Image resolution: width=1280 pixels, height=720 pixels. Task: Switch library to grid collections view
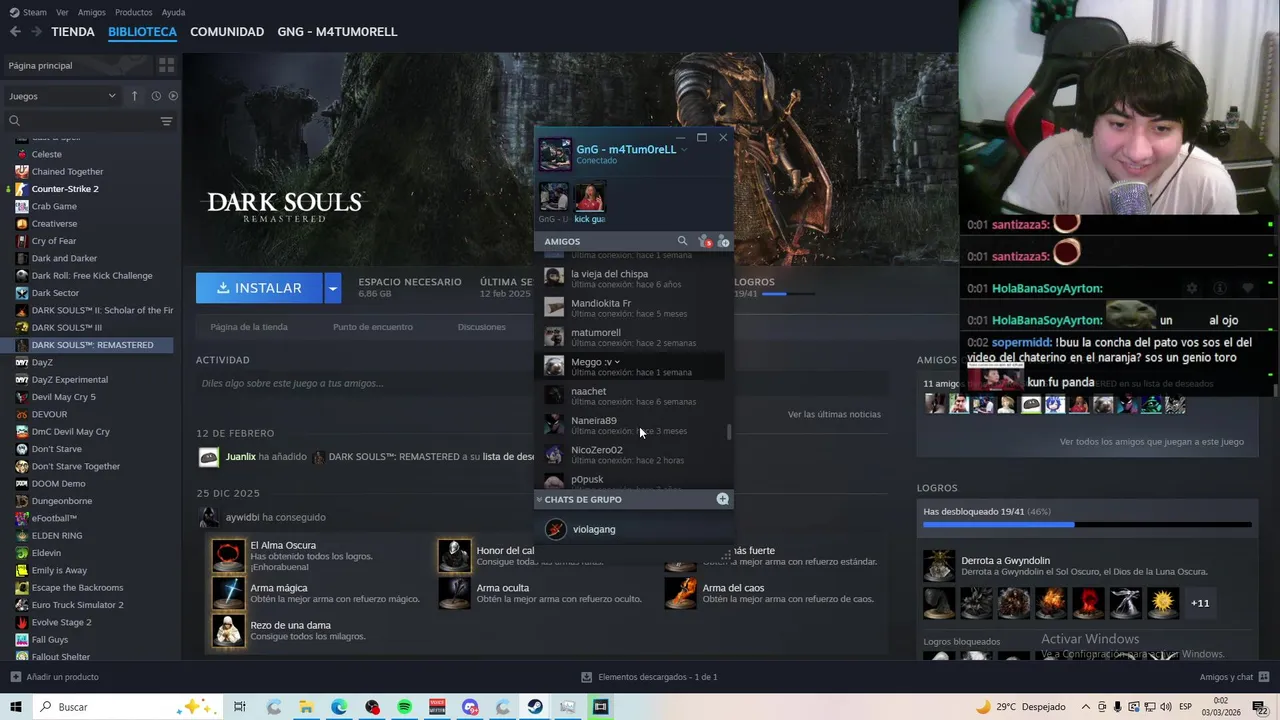pyautogui.click(x=166, y=65)
